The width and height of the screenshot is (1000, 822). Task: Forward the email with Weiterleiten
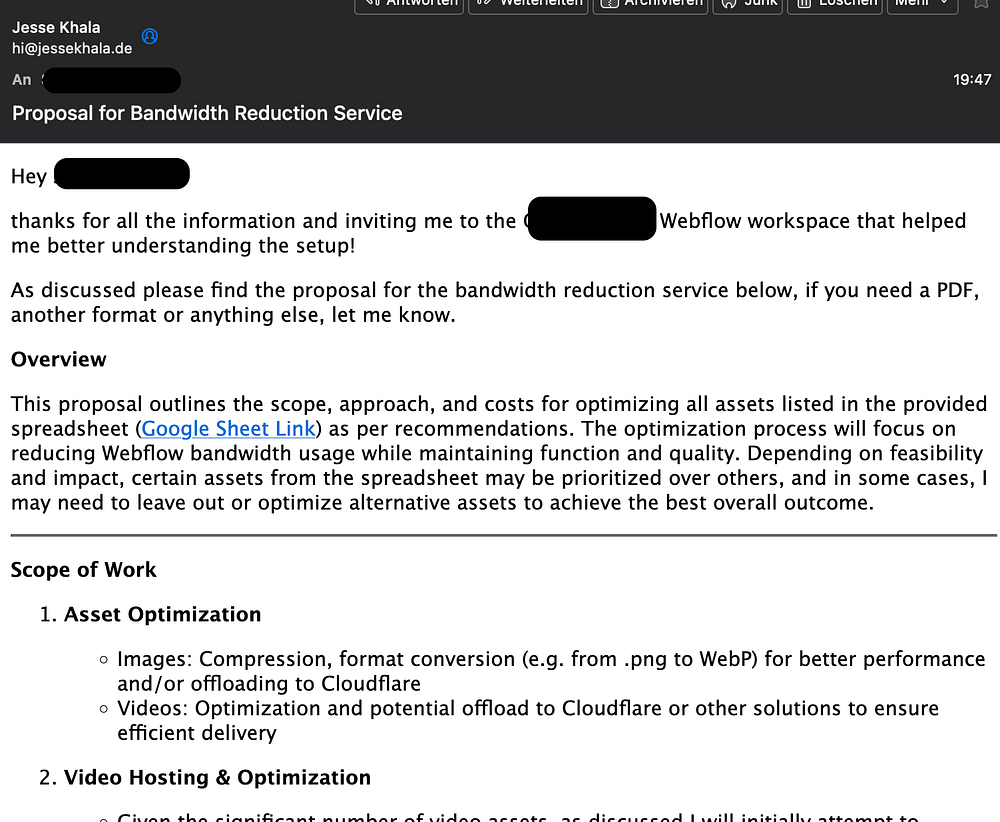(528, 4)
